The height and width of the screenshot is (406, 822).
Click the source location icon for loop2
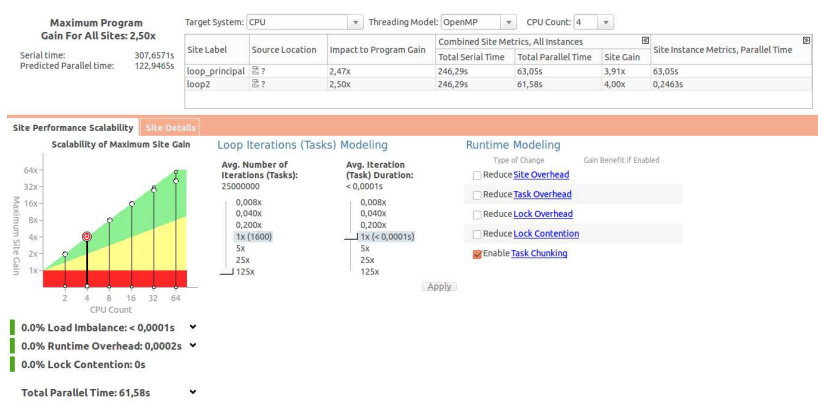[256, 85]
